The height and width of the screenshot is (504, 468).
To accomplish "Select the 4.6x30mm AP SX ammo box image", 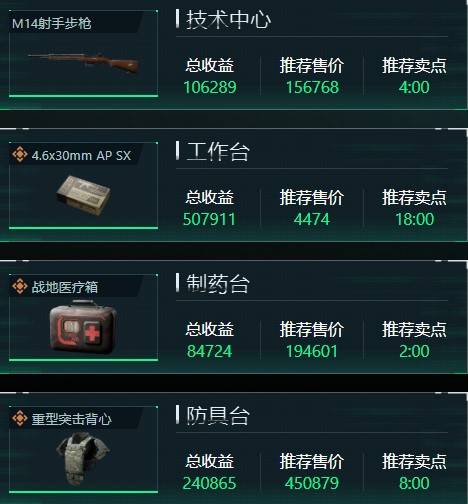I will click(84, 195).
